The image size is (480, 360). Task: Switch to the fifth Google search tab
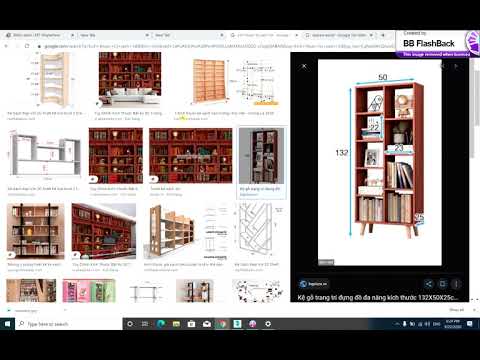pos(338,35)
